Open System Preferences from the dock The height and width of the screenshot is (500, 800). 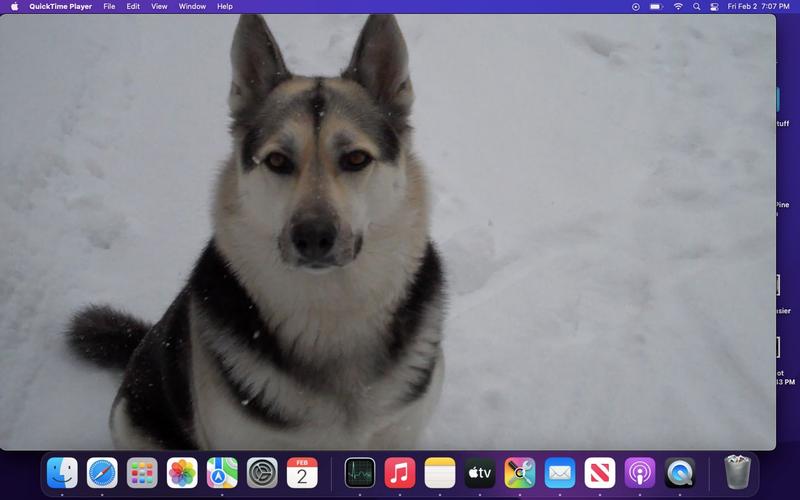coord(262,472)
